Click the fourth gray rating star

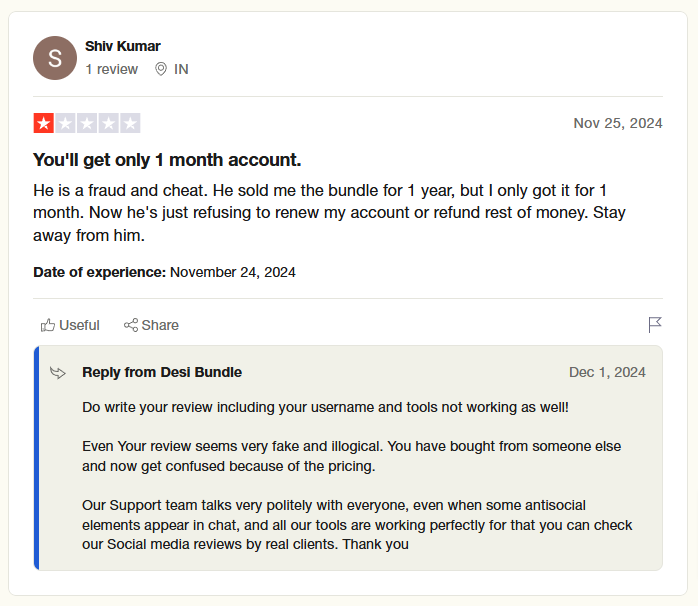click(108, 123)
